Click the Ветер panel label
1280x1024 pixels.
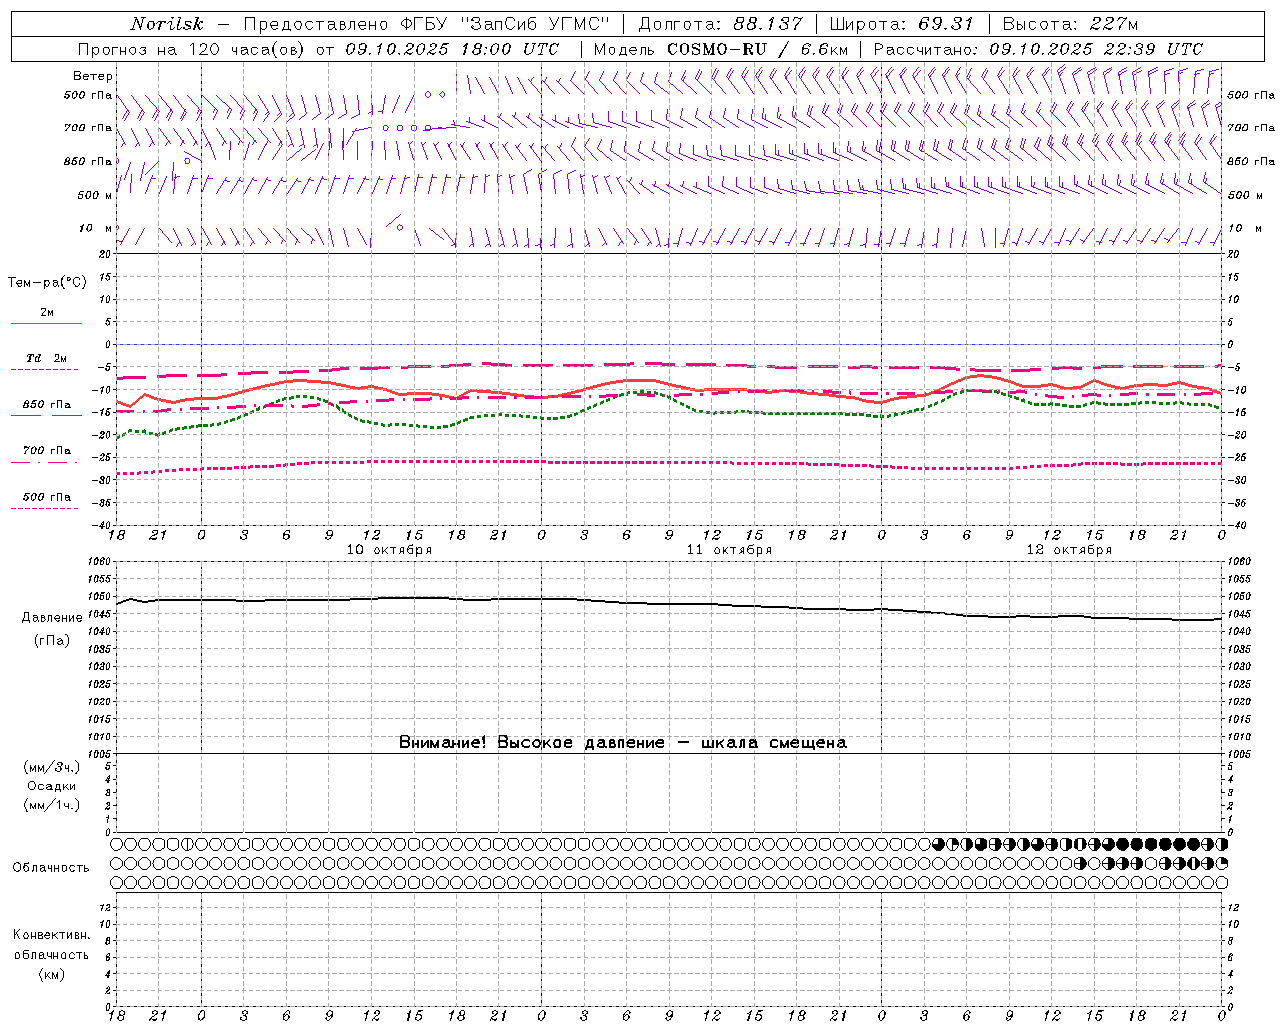tap(93, 76)
